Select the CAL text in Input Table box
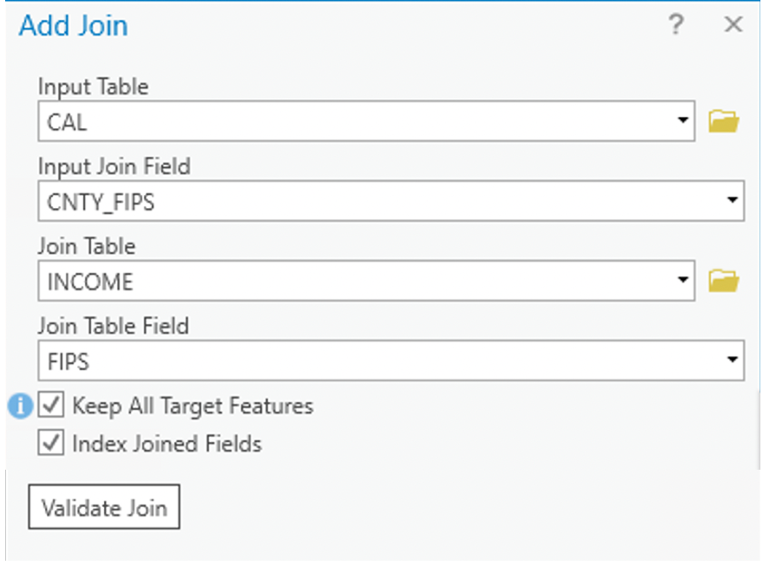The width and height of the screenshot is (764, 566). (67, 122)
